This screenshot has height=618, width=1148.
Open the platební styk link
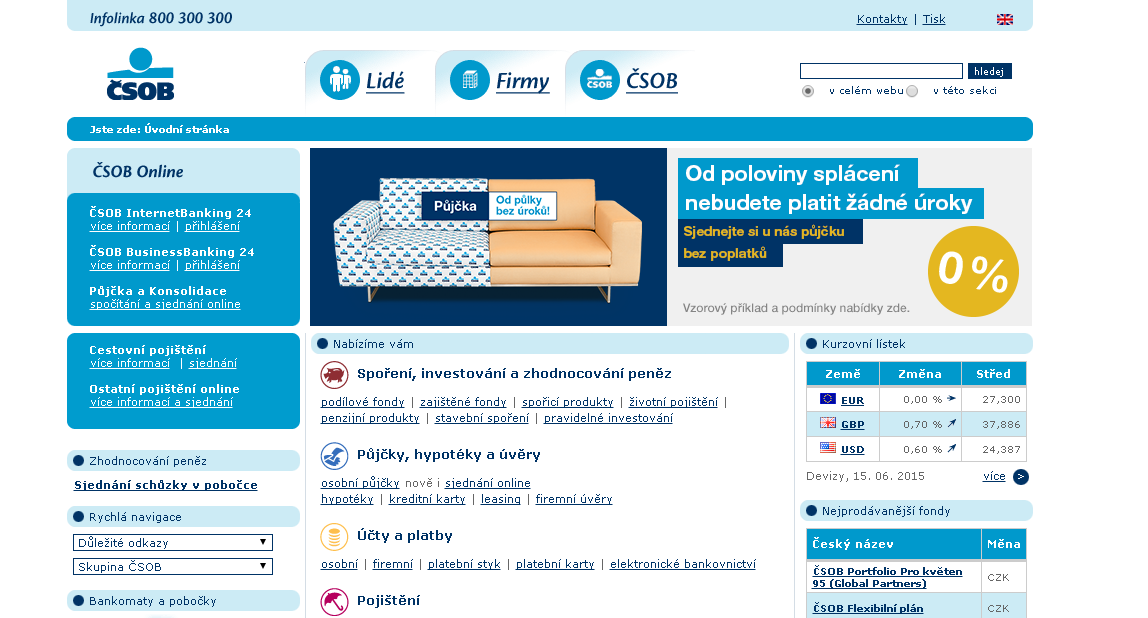464,565
